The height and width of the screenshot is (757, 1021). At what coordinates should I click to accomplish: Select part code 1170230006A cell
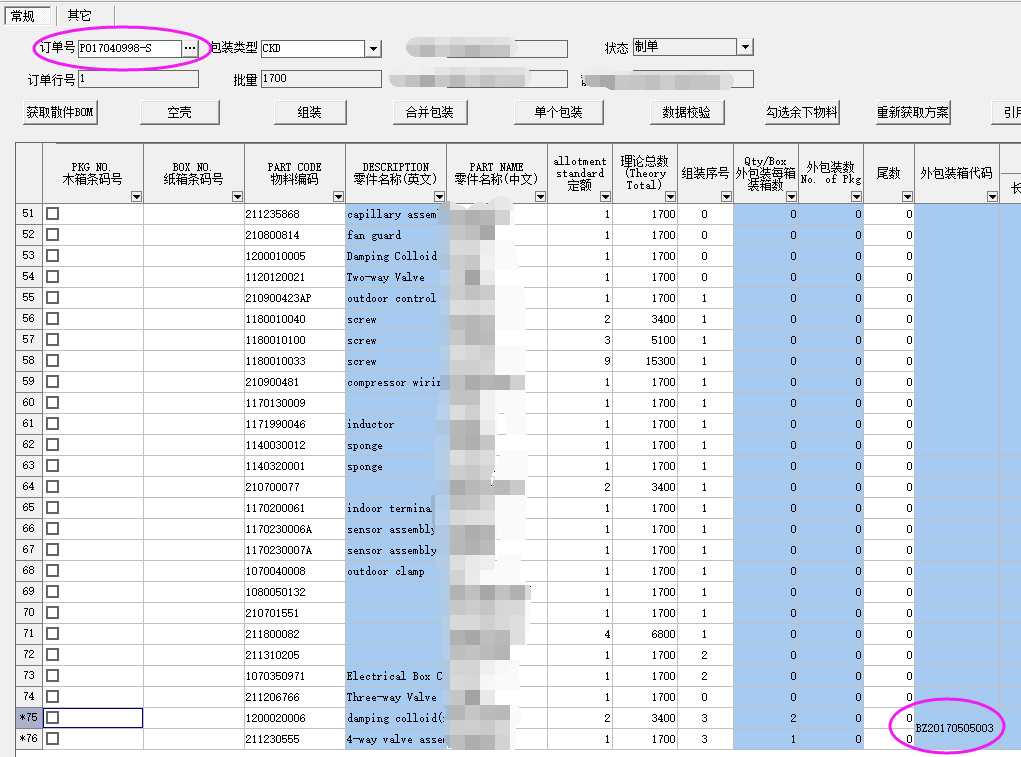click(x=295, y=529)
